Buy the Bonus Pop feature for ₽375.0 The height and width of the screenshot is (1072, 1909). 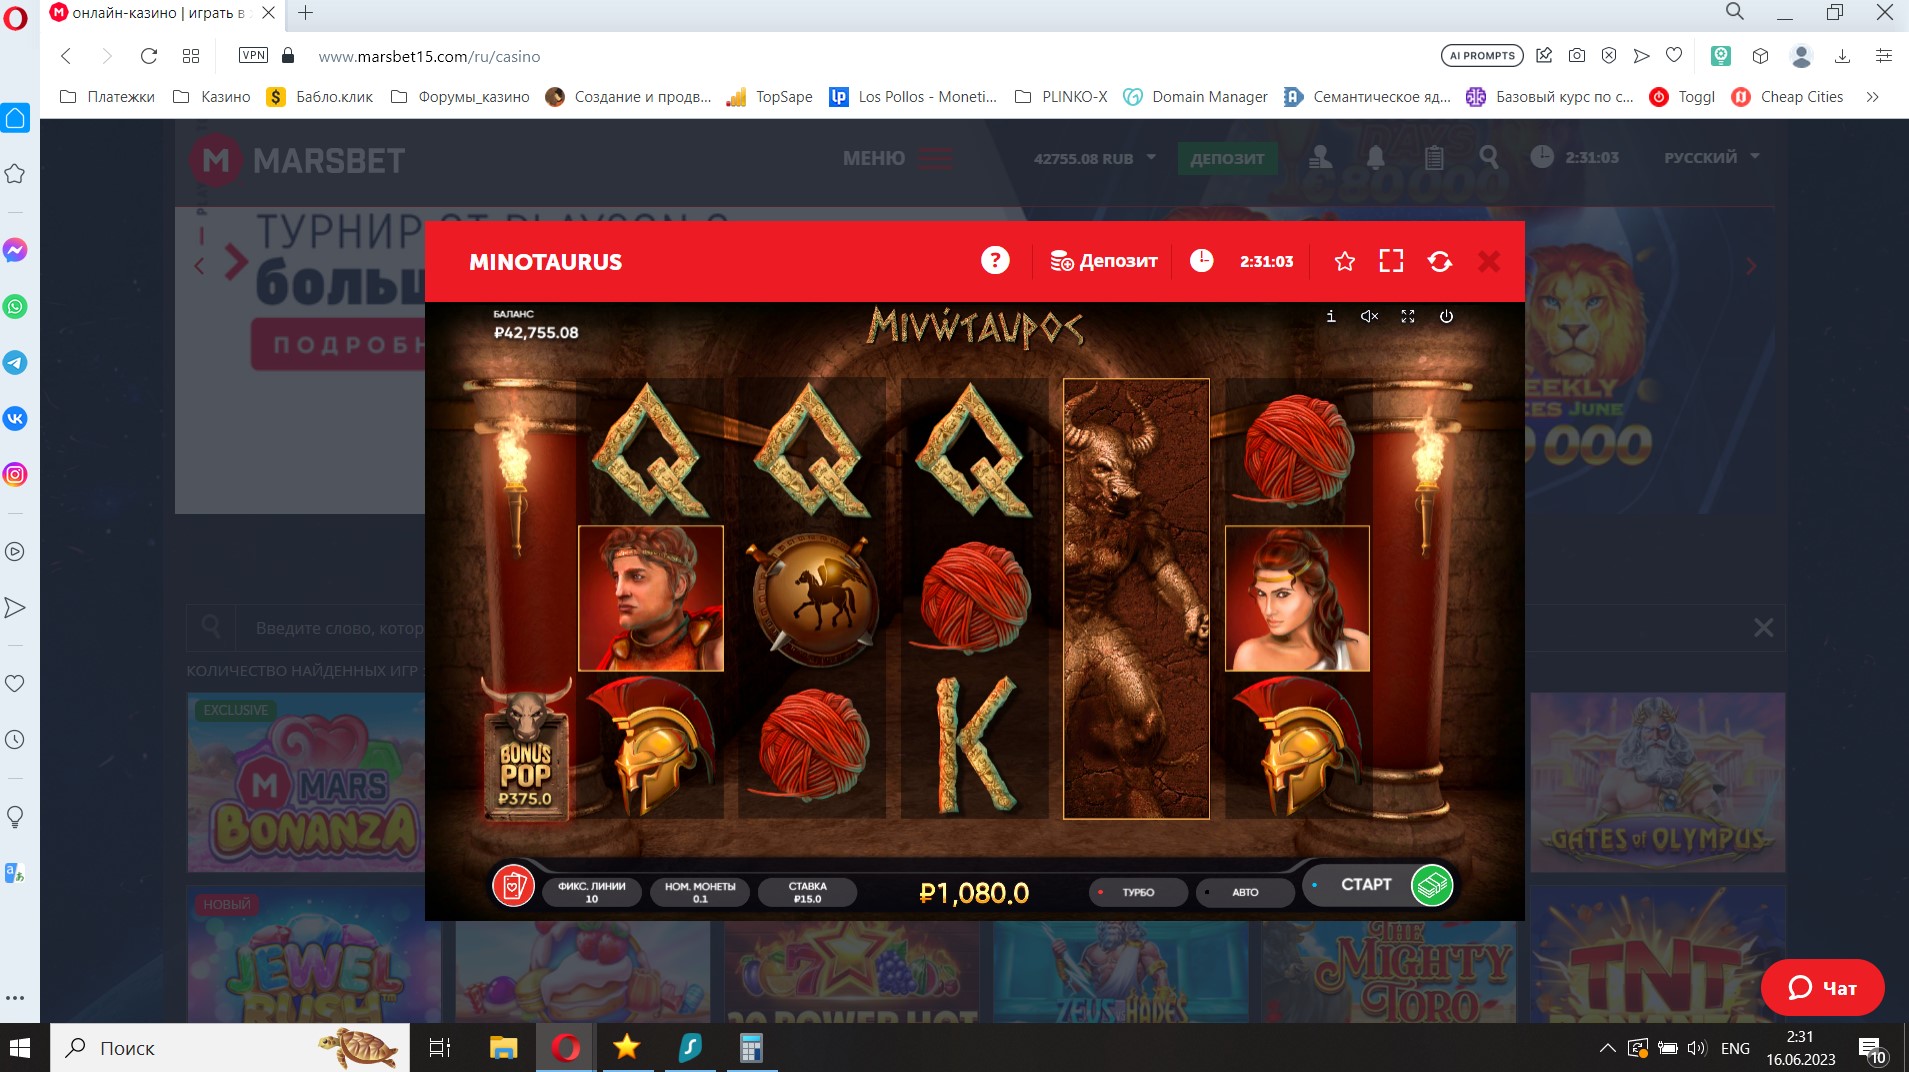pos(526,752)
